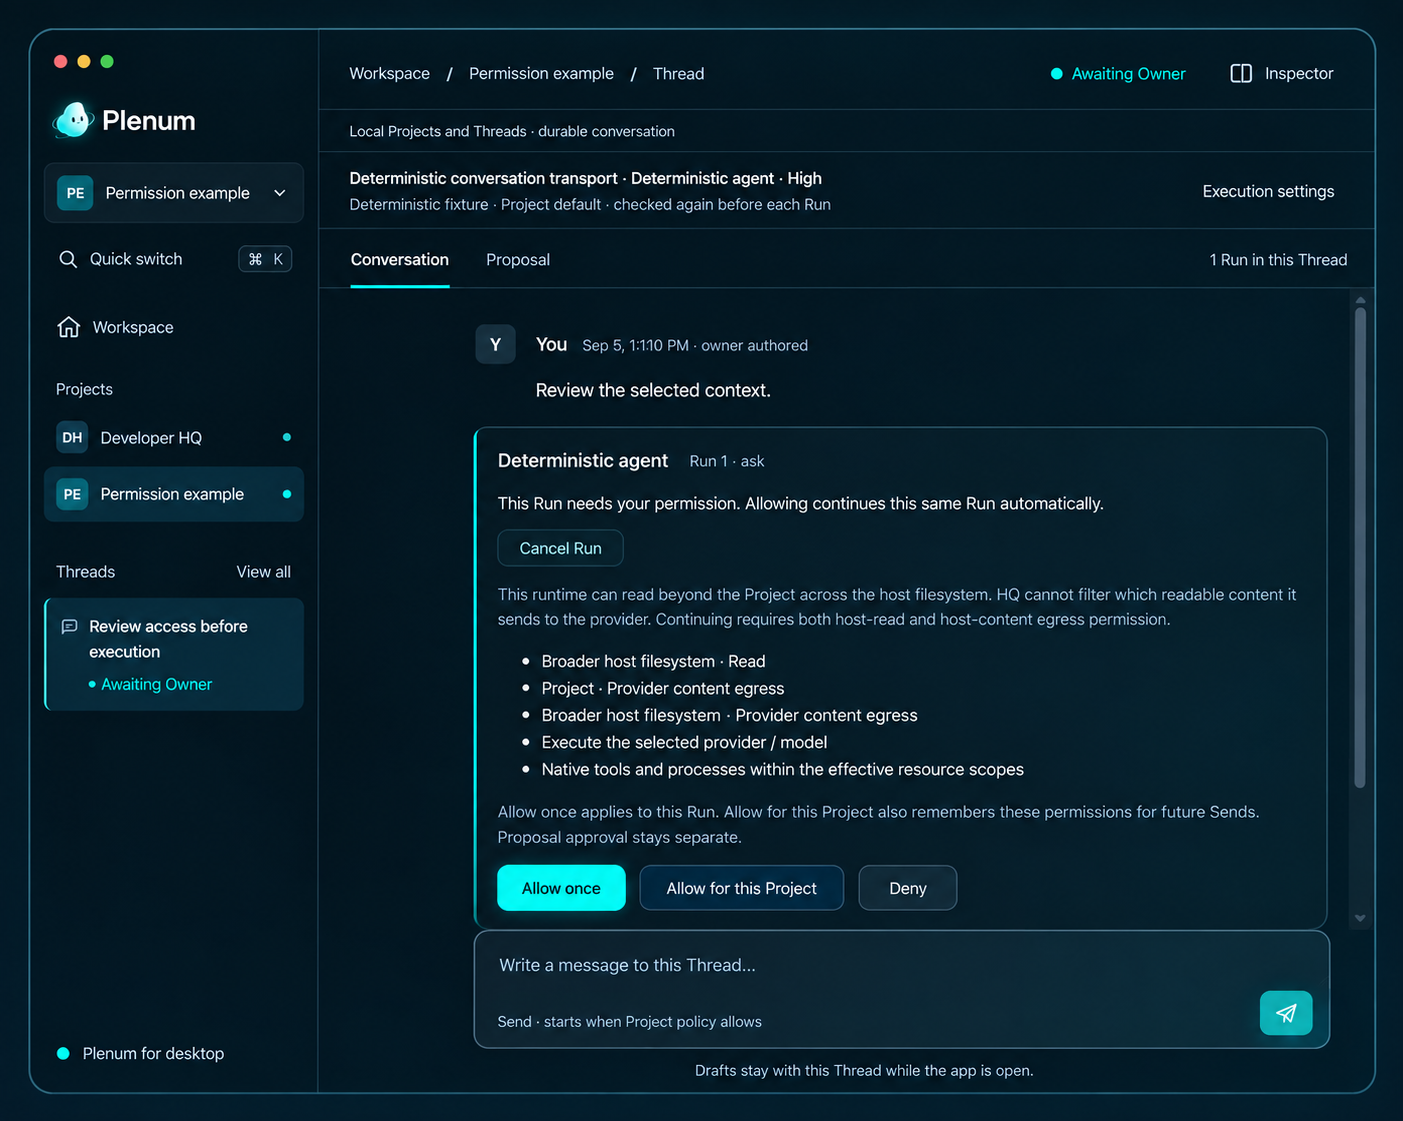Image resolution: width=1403 pixels, height=1121 pixels.
Task: Select the Conversation tab
Action: [400, 260]
